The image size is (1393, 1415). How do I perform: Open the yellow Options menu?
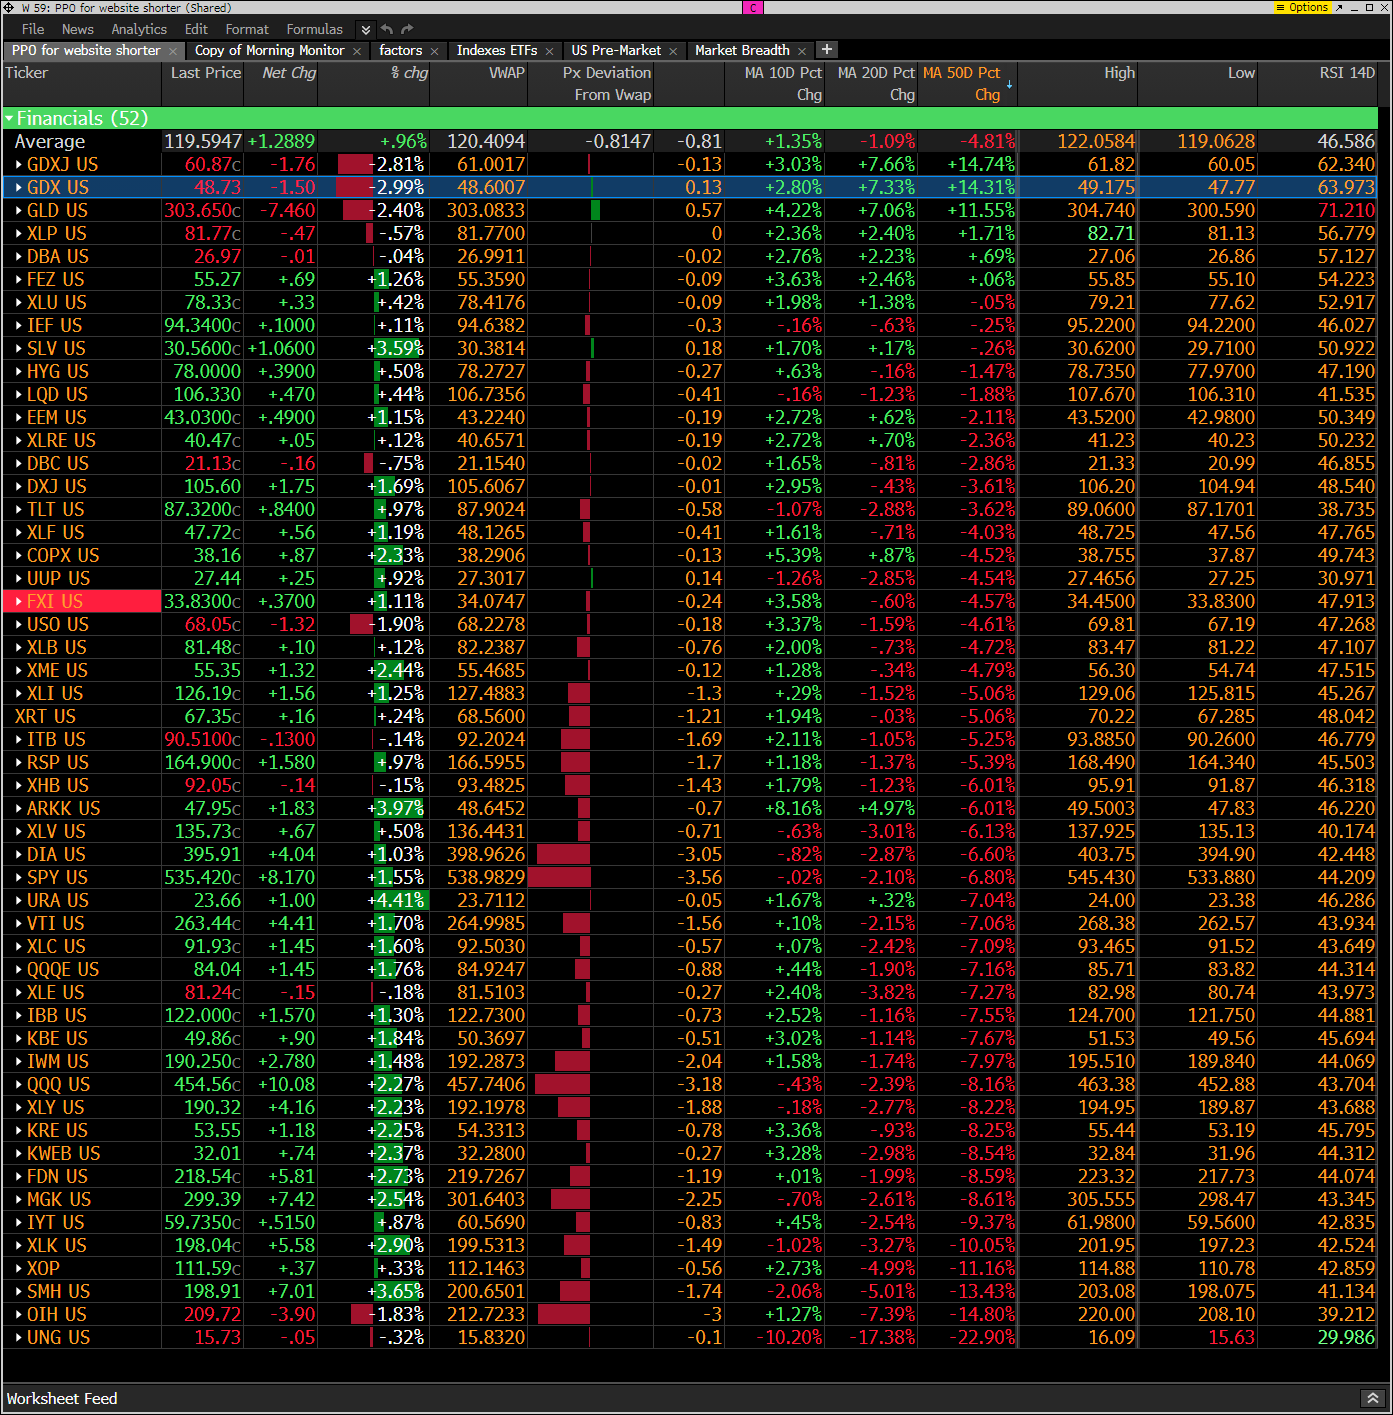click(x=1302, y=7)
